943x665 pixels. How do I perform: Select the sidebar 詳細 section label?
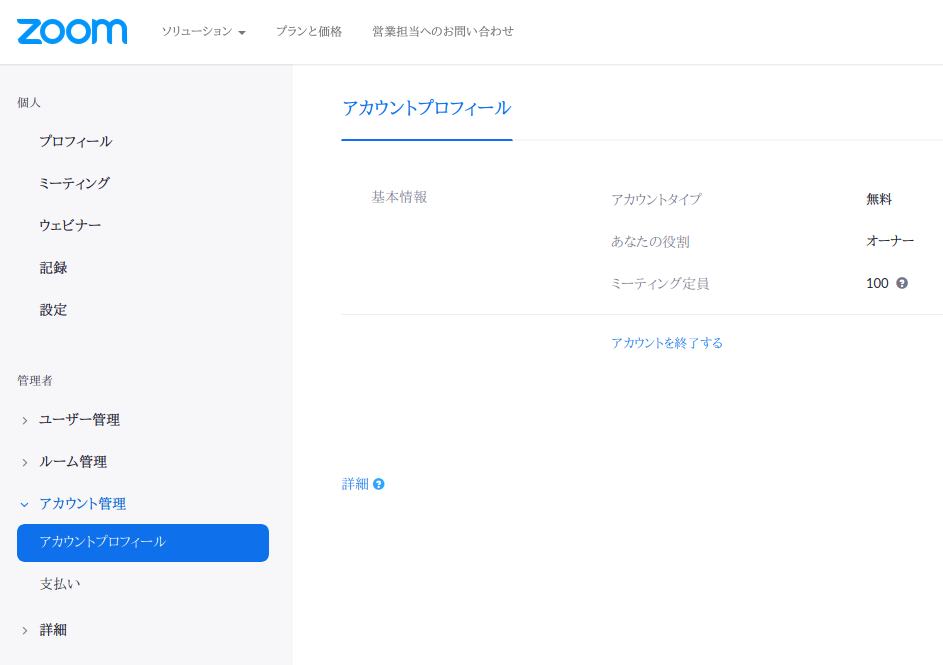(x=53, y=630)
